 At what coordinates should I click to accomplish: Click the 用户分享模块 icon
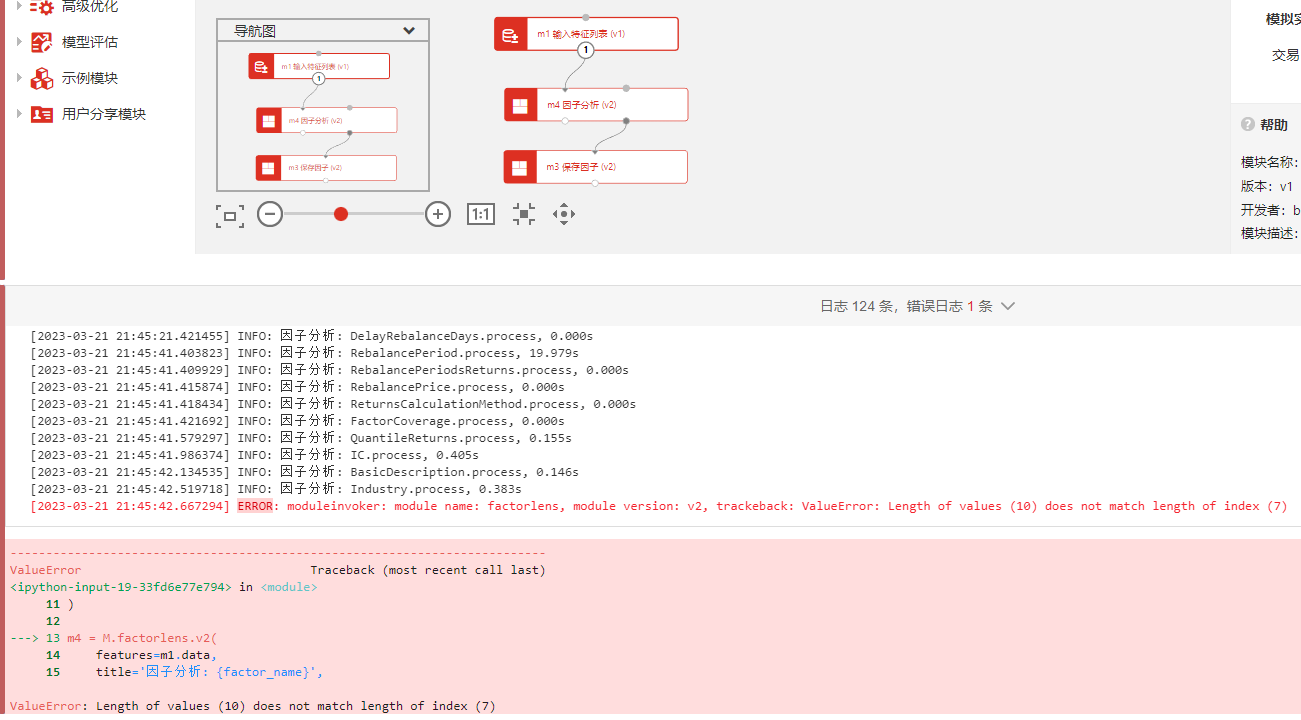[41, 114]
